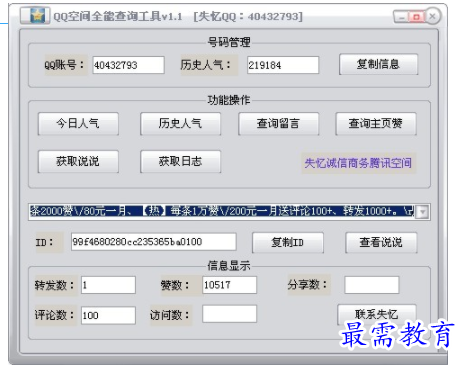Click the 获取说说 button
Image resolution: width=463 pixels, height=366 pixels.
pyautogui.click(x=78, y=162)
